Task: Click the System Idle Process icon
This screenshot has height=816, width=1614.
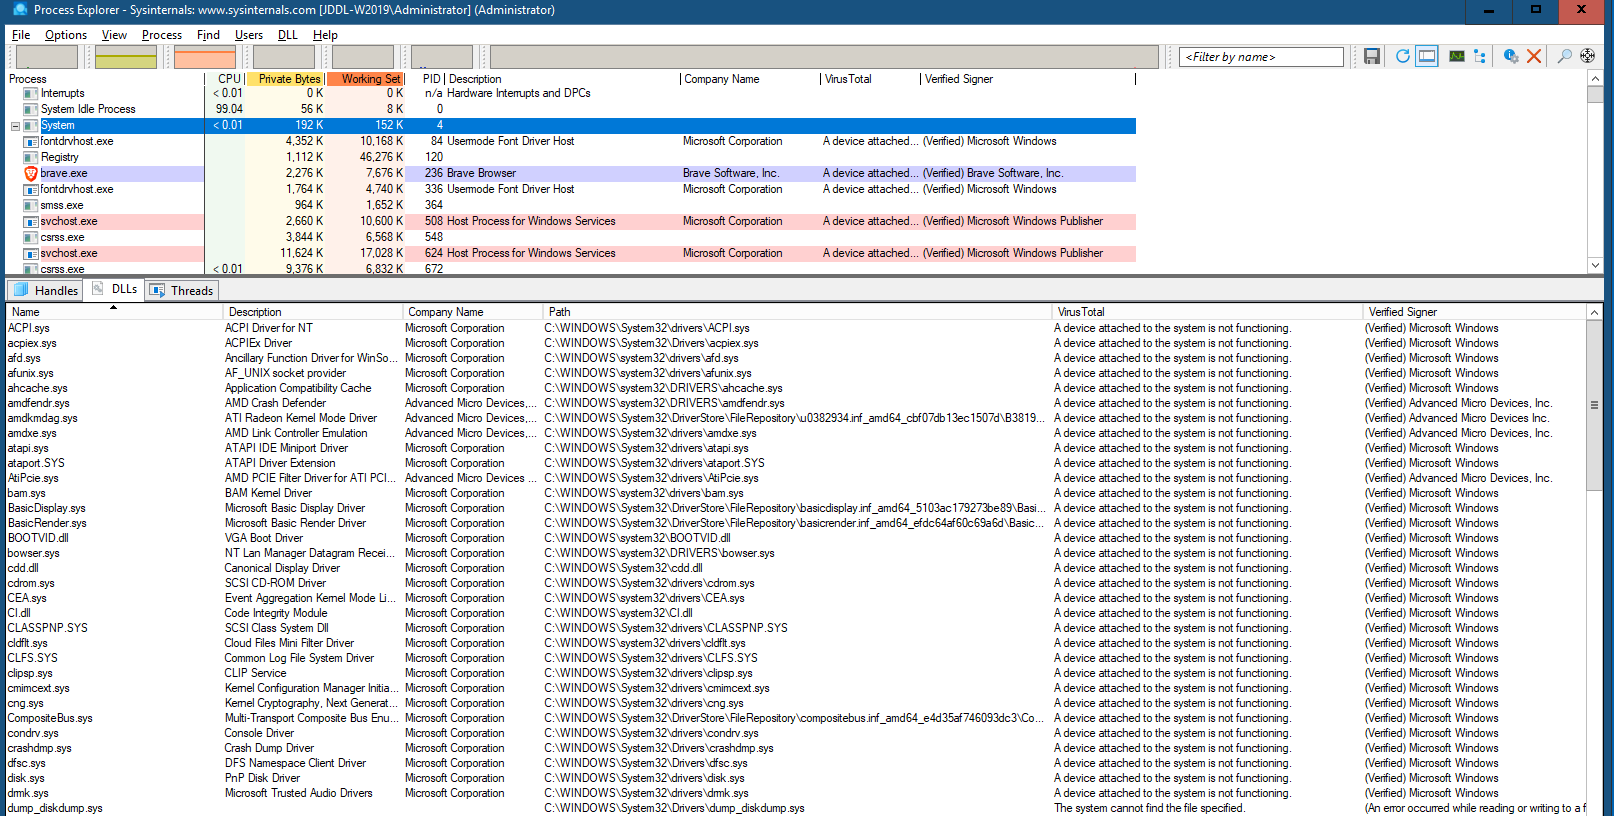Action: click(31, 109)
